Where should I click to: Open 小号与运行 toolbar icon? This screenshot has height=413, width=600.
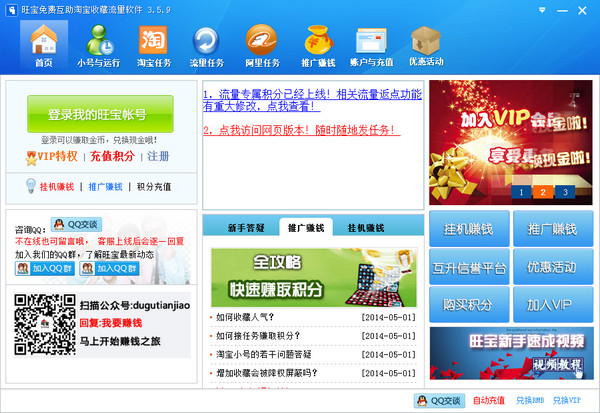coord(99,45)
